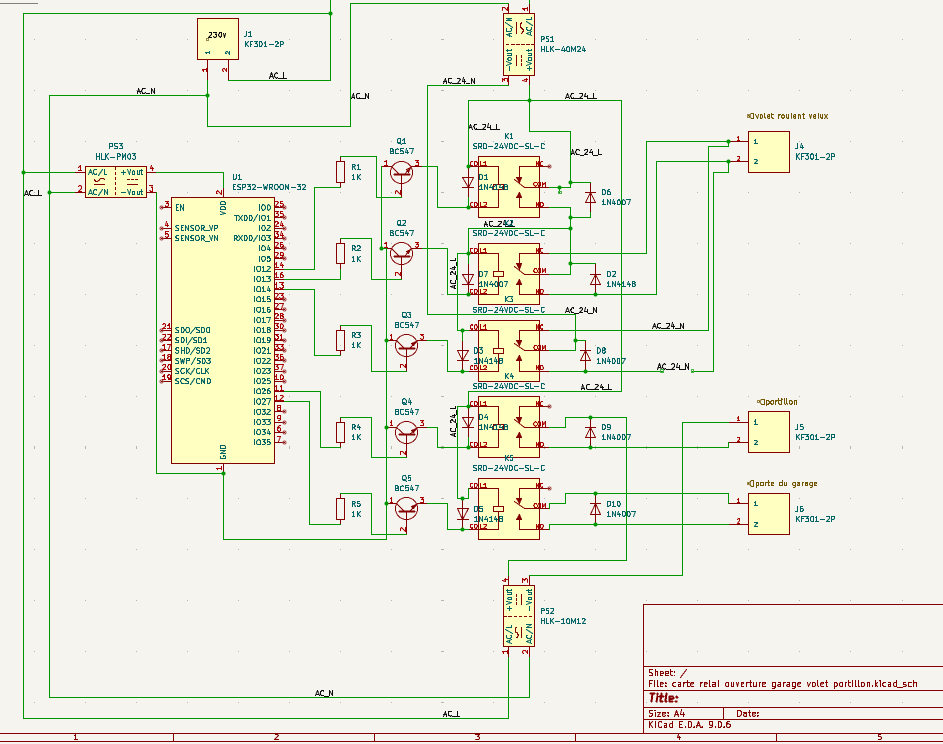Select the R5 1K resistor
The image size is (943, 744).
click(340, 509)
